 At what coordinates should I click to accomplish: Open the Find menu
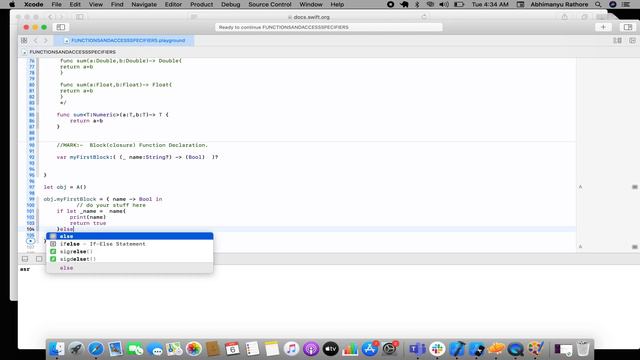point(117,4)
